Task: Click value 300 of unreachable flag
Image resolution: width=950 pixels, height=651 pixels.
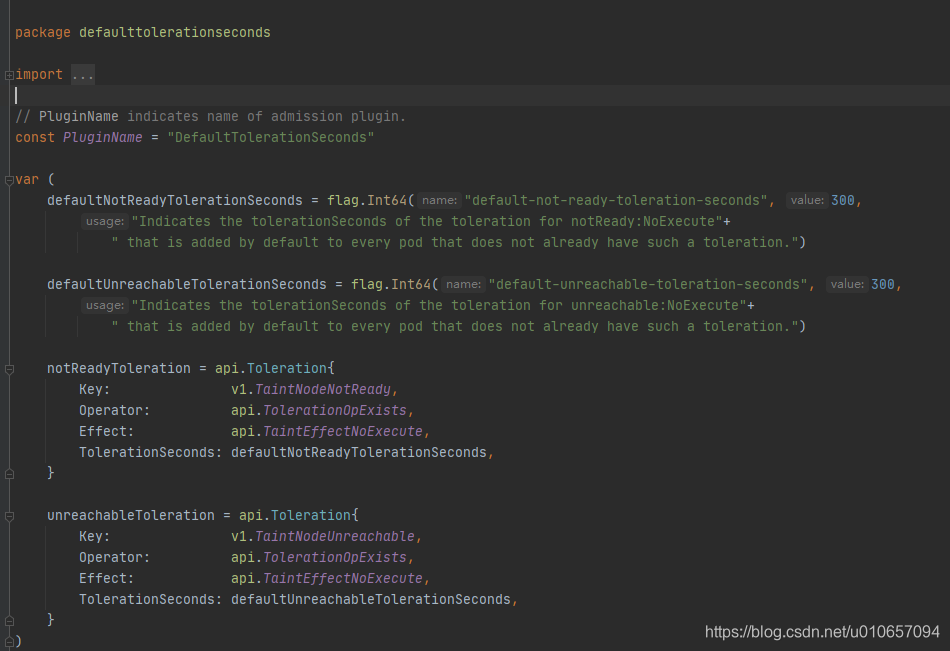Action: point(883,284)
